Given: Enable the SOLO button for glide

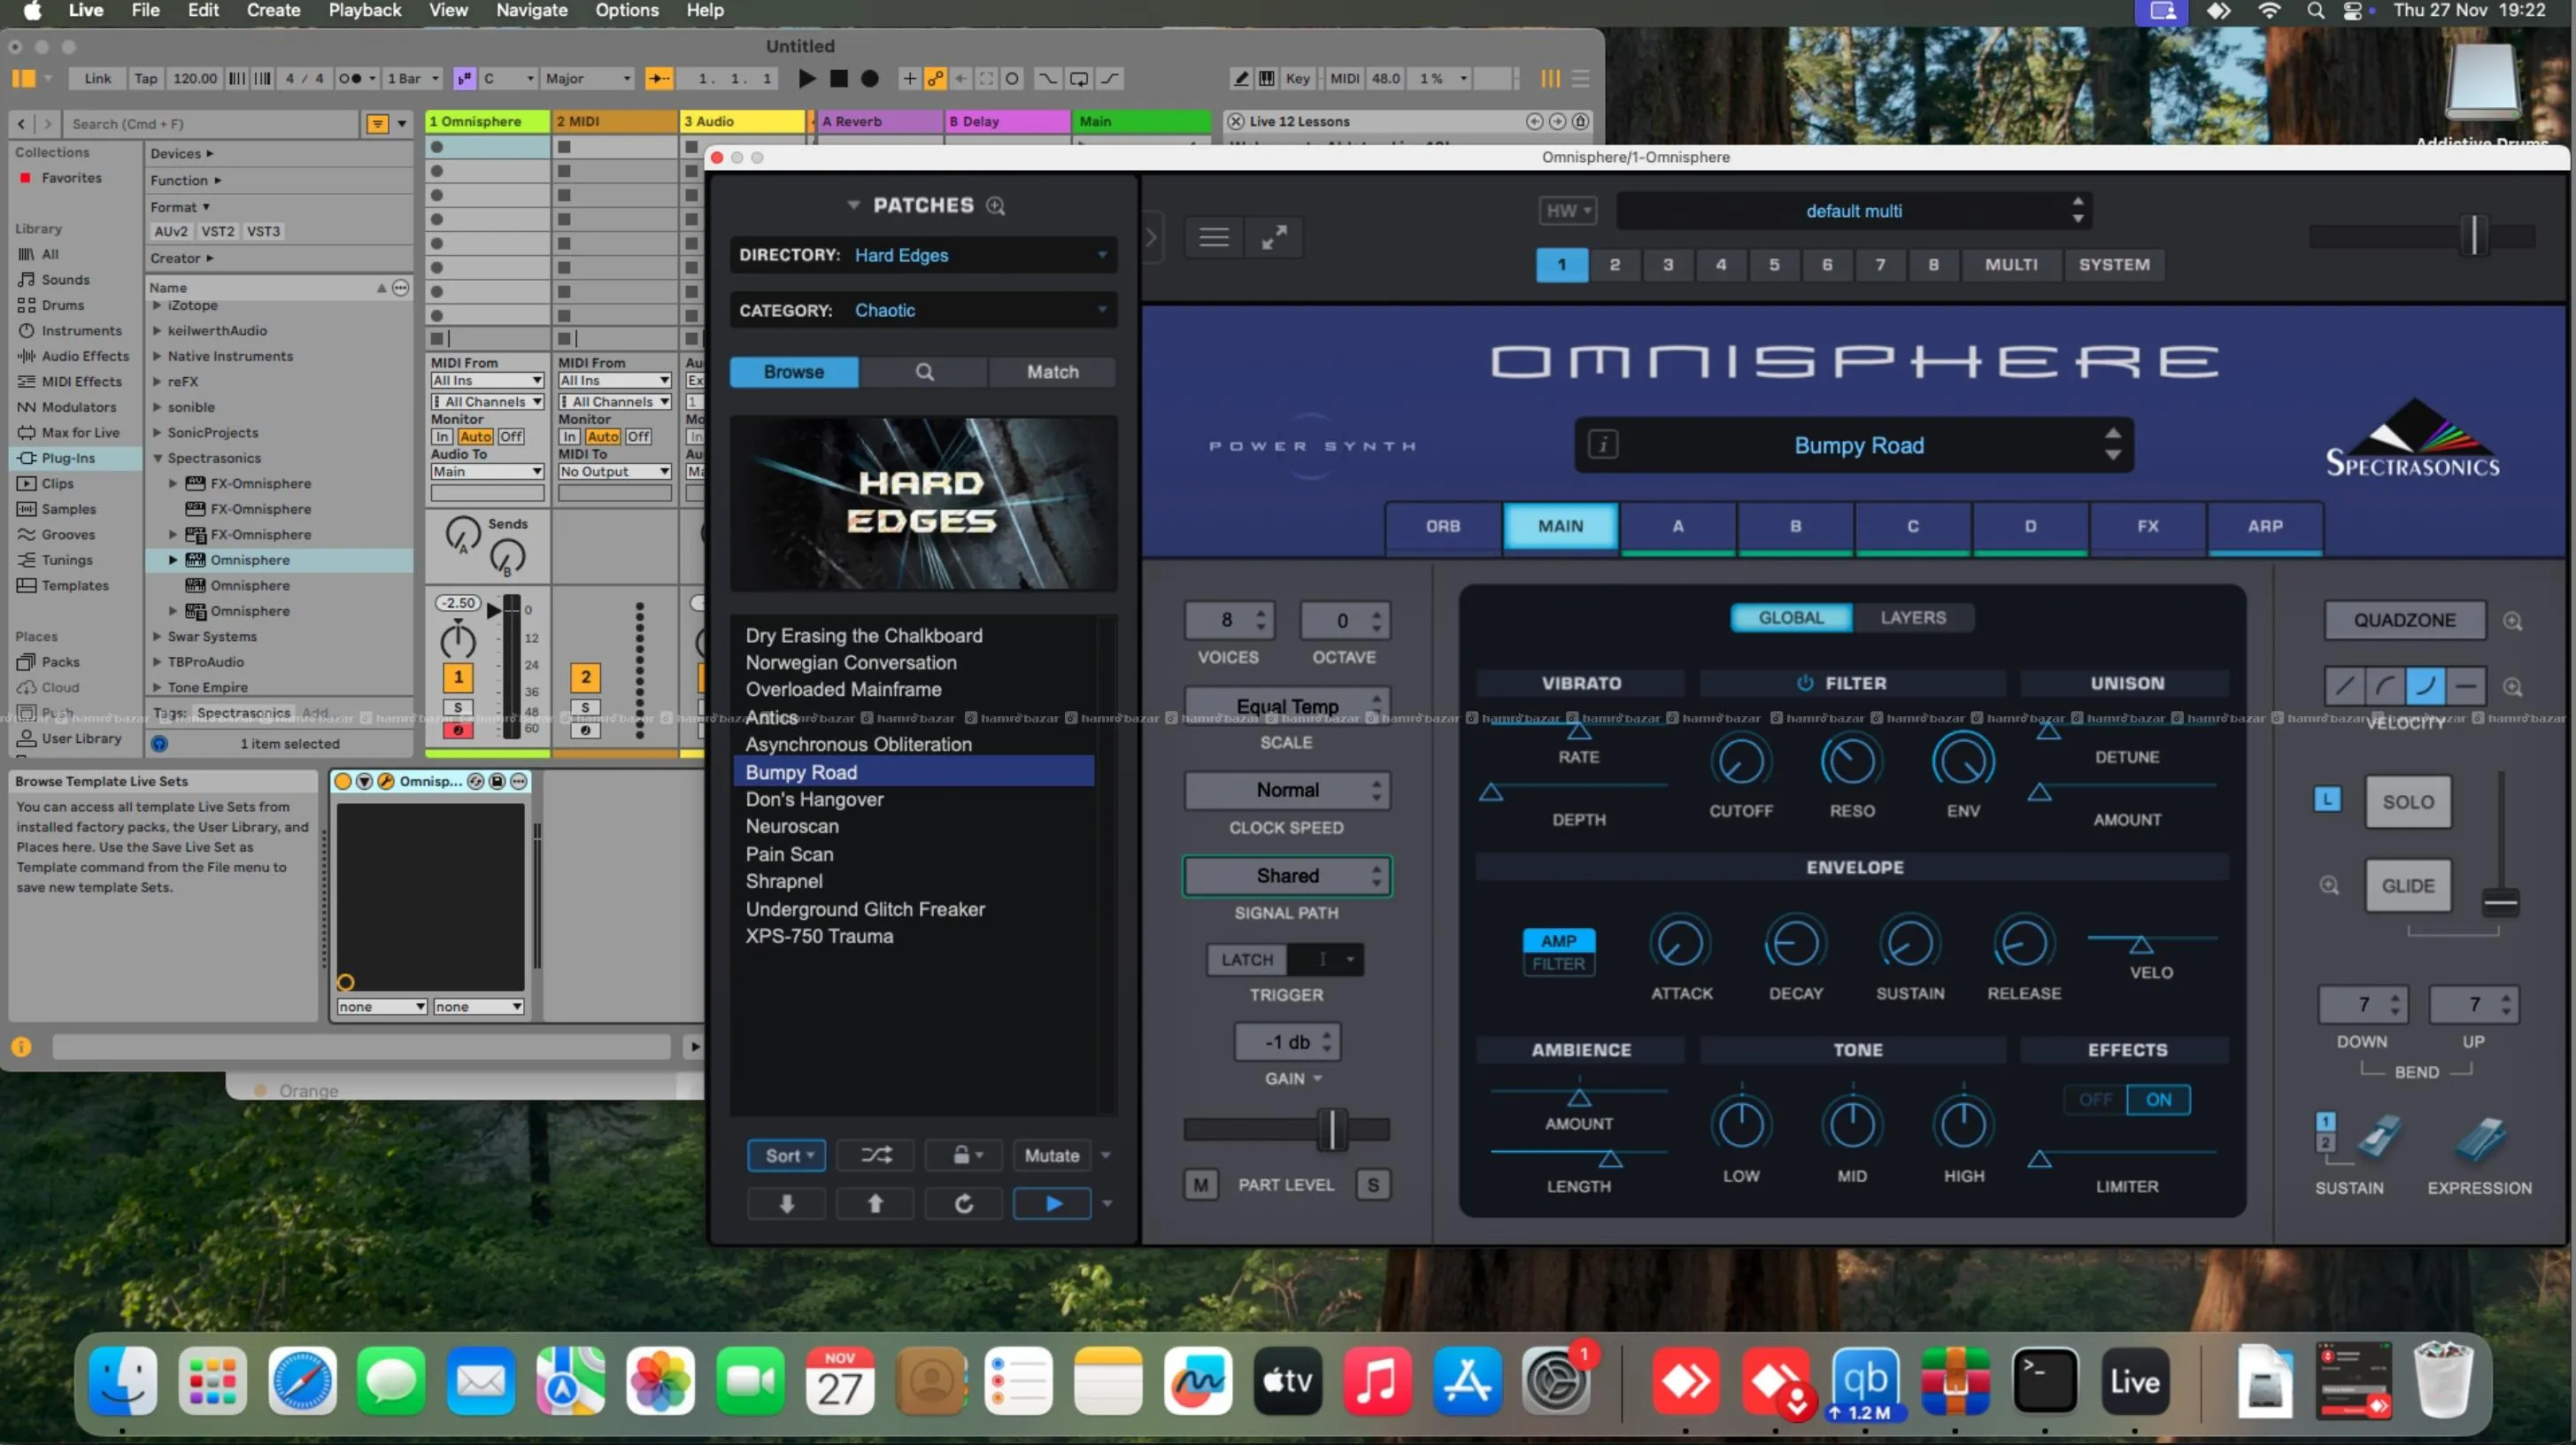Looking at the screenshot, I should (x=2408, y=802).
